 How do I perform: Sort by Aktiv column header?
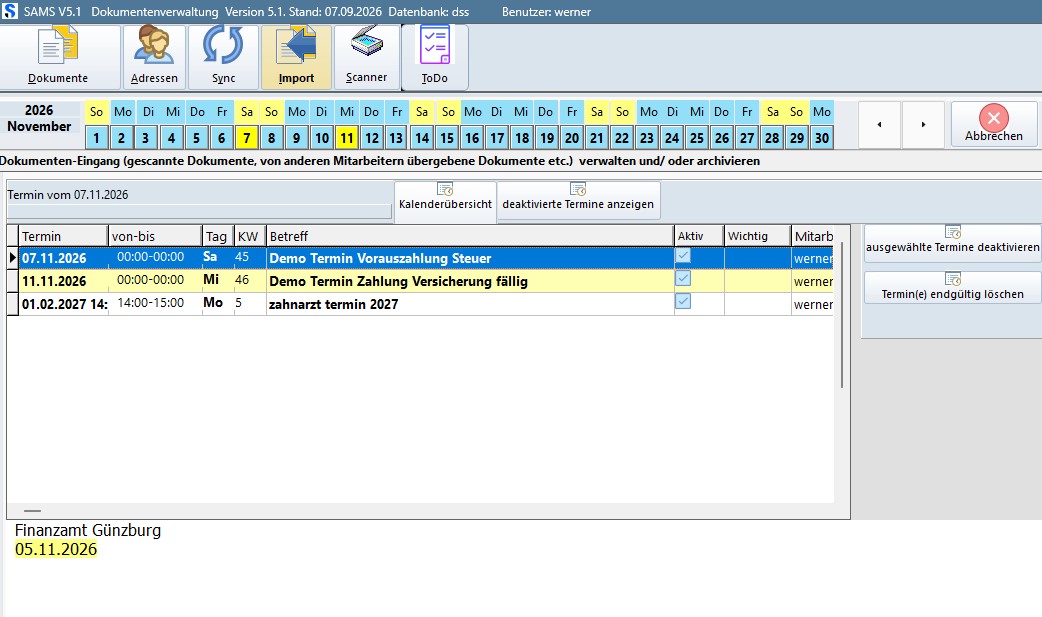coord(699,236)
